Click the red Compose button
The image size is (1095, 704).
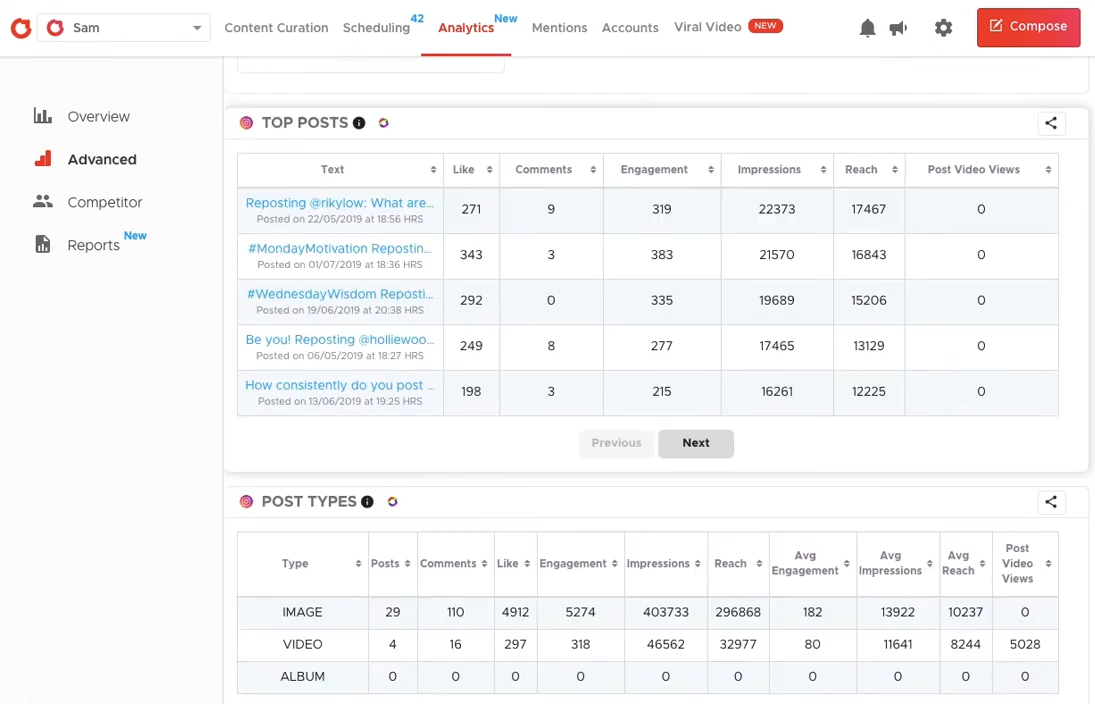pos(1028,28)
